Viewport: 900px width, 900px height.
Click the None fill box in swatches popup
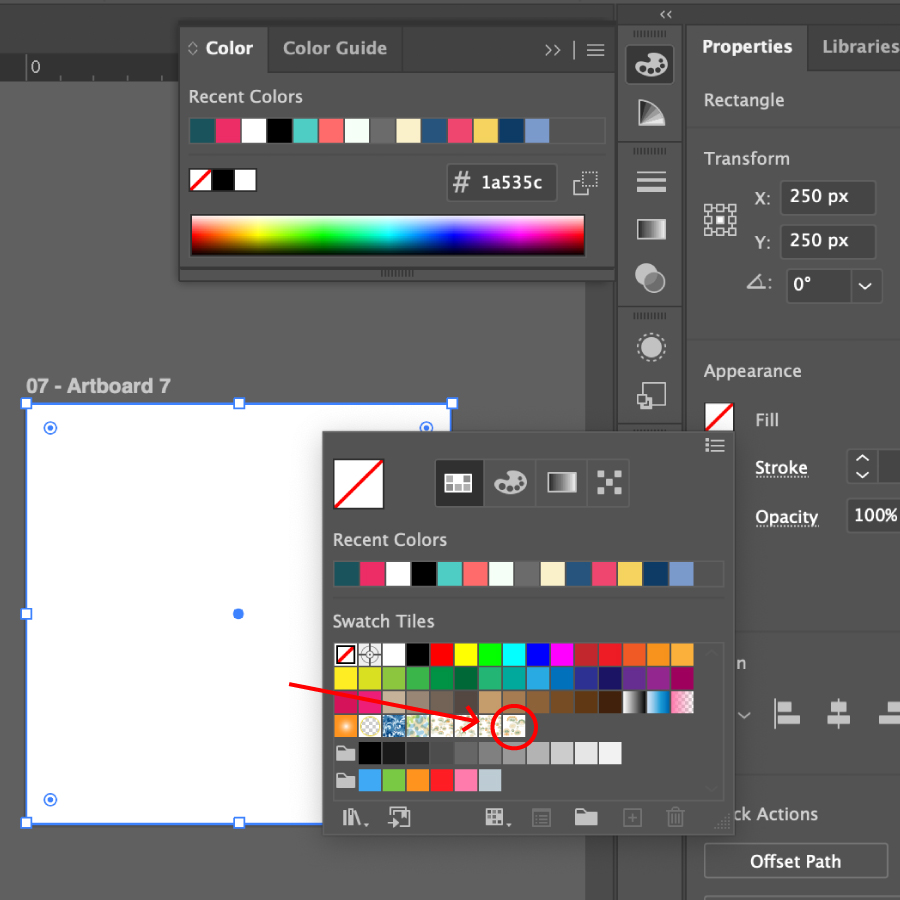pyautogui.click(x=358, y=483)
